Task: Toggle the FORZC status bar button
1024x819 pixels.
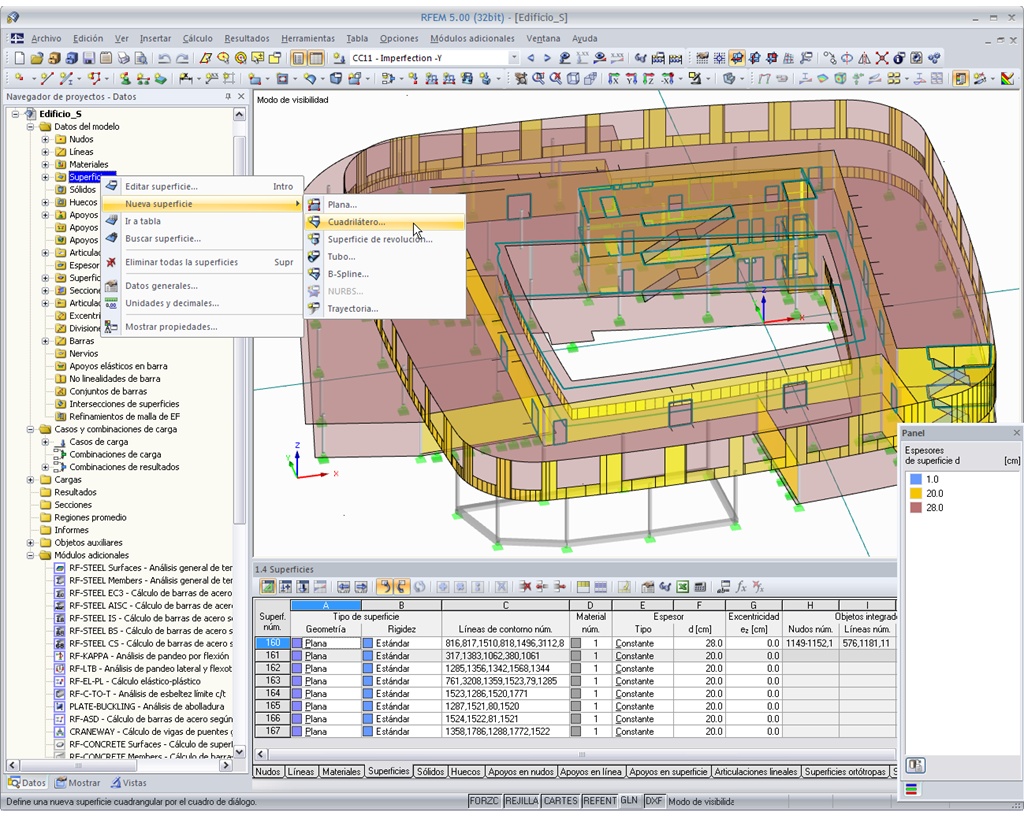Action: [484, 801]
